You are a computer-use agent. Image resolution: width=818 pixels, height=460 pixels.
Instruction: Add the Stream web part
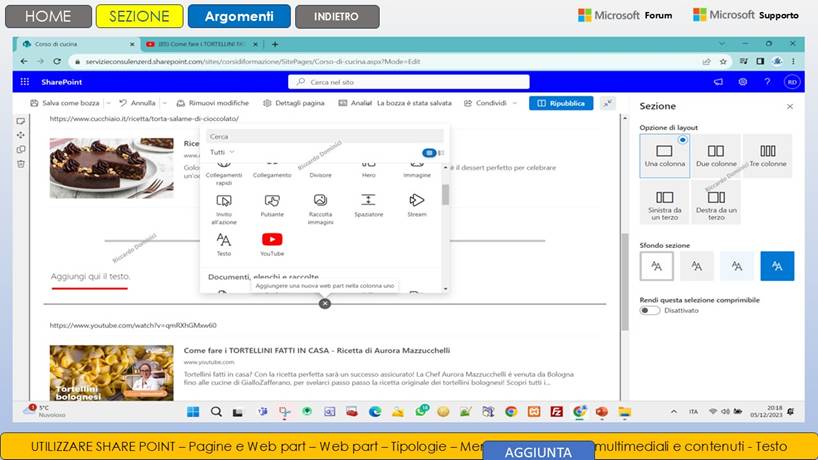[x=417, y=205]
